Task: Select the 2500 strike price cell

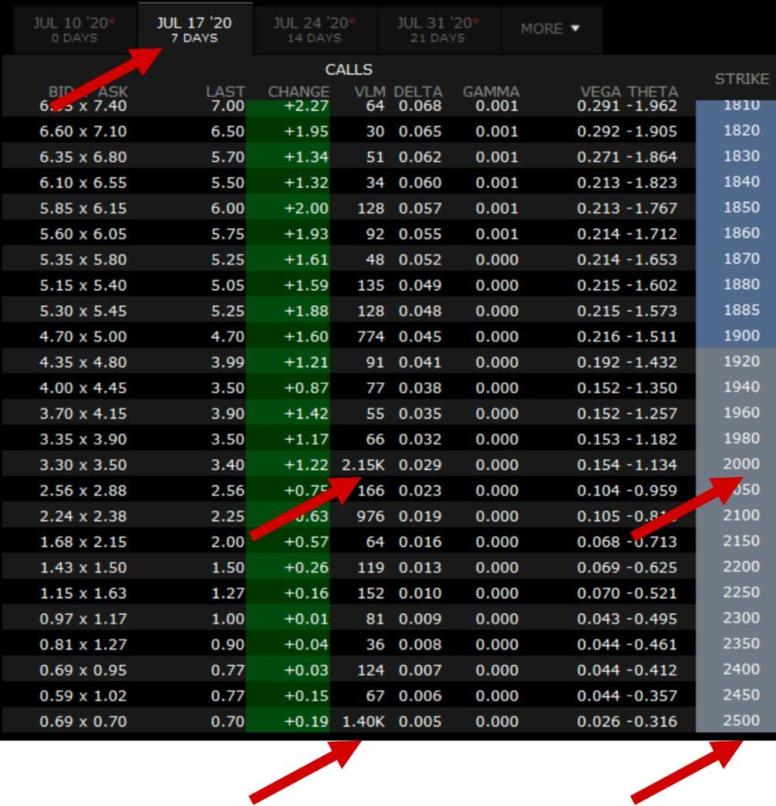Action: click(x=741, y=721)
